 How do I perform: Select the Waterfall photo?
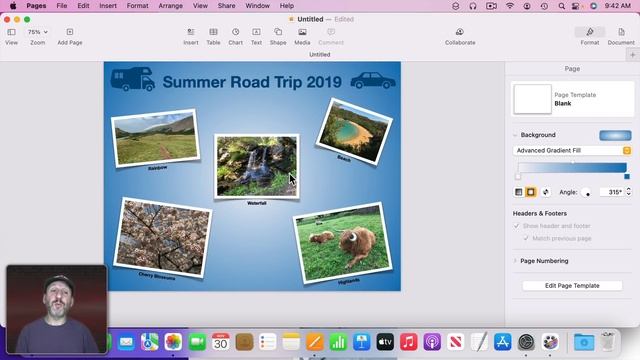click(x=257, y=166)
